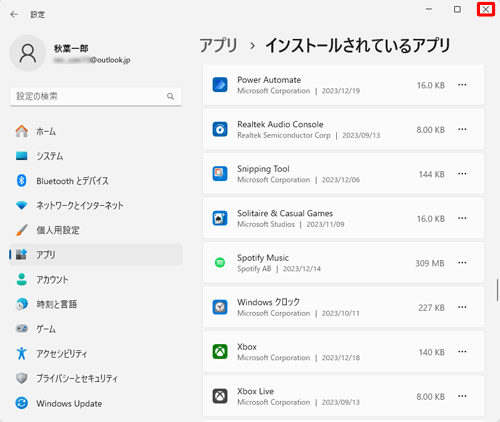500x422 pixels.
Task: Open more options for Xbox Live
Action: (462, 396)
